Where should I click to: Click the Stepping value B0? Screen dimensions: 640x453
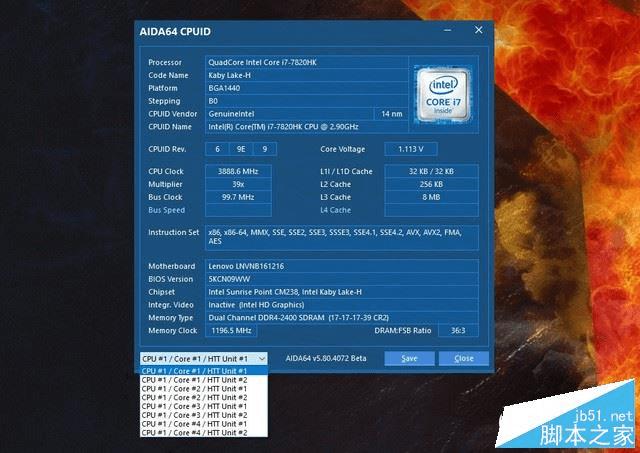click(x=307, y=101)
